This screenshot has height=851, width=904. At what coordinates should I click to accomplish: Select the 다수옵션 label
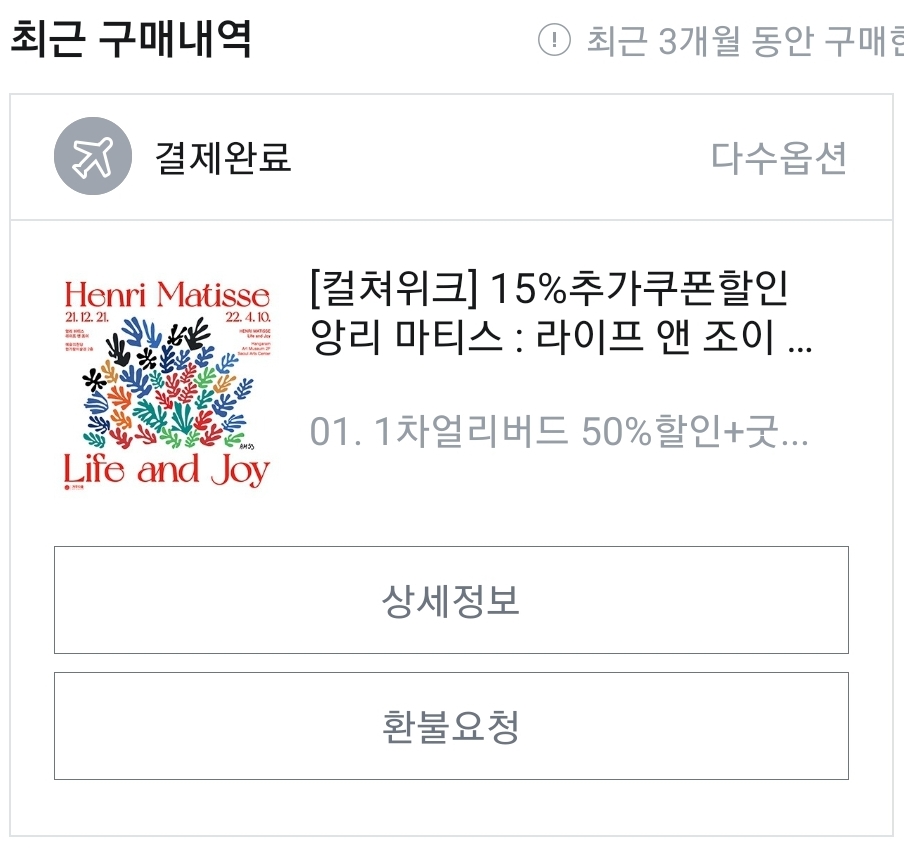click(x=779, y=157)
